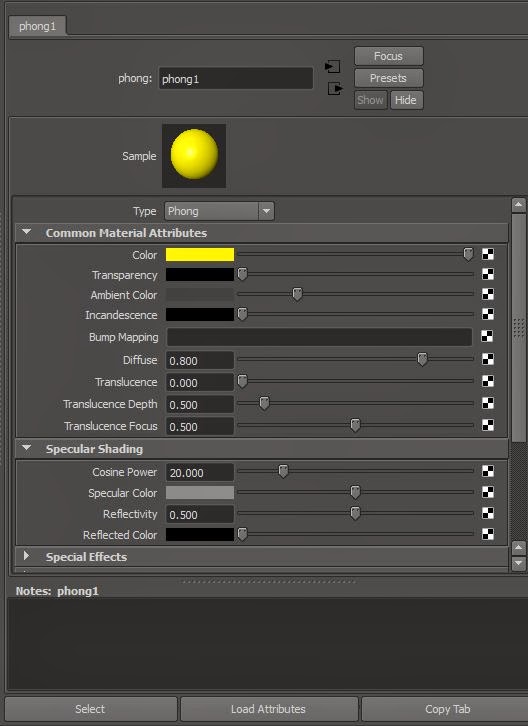
Task: Open texture map button for Translucence Depth
Action: [488, 403]
